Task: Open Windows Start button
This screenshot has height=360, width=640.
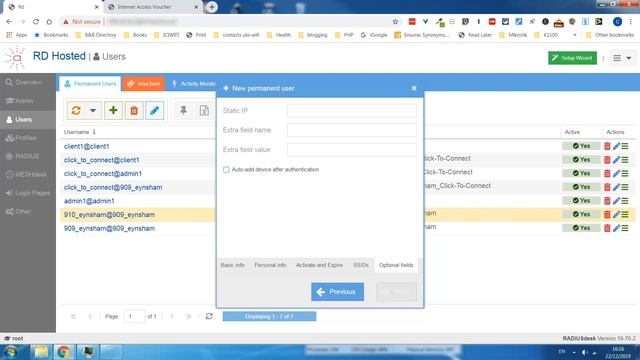Action: tap(11, 352)
